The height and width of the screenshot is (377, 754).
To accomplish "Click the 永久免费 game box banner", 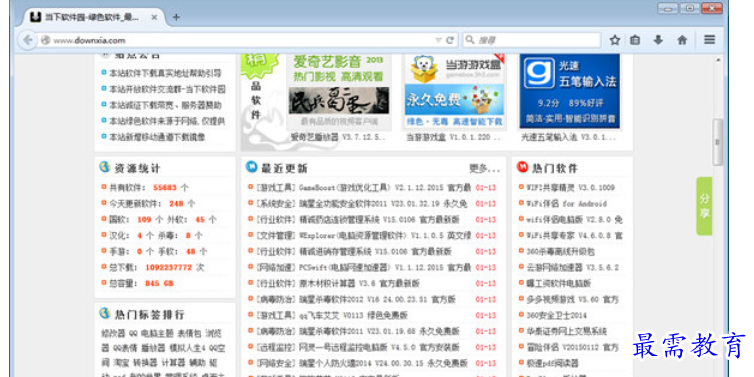I will point(454,100).
